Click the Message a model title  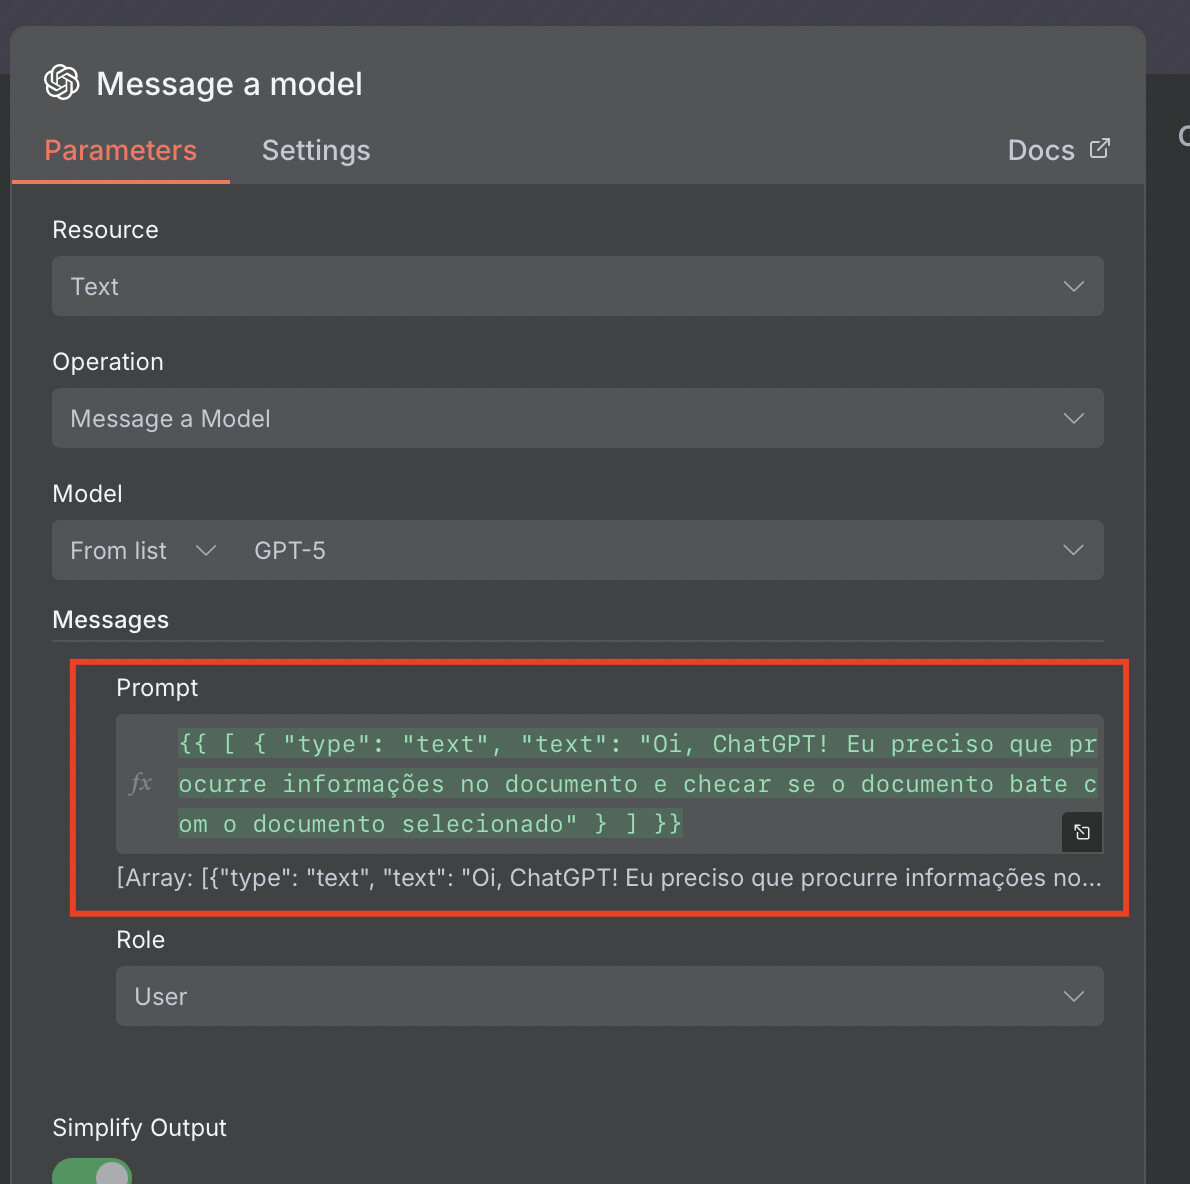229,84
